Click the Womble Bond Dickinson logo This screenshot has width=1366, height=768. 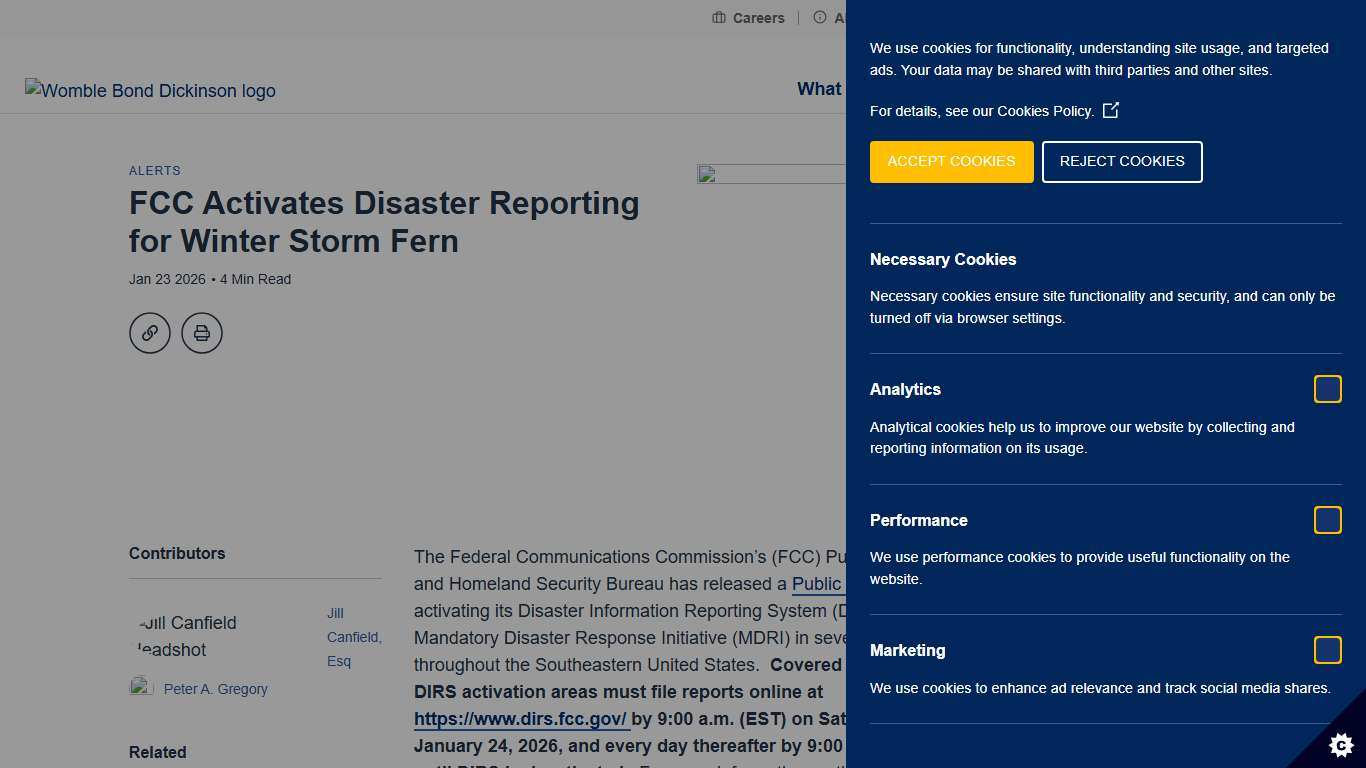coord(150,91)
